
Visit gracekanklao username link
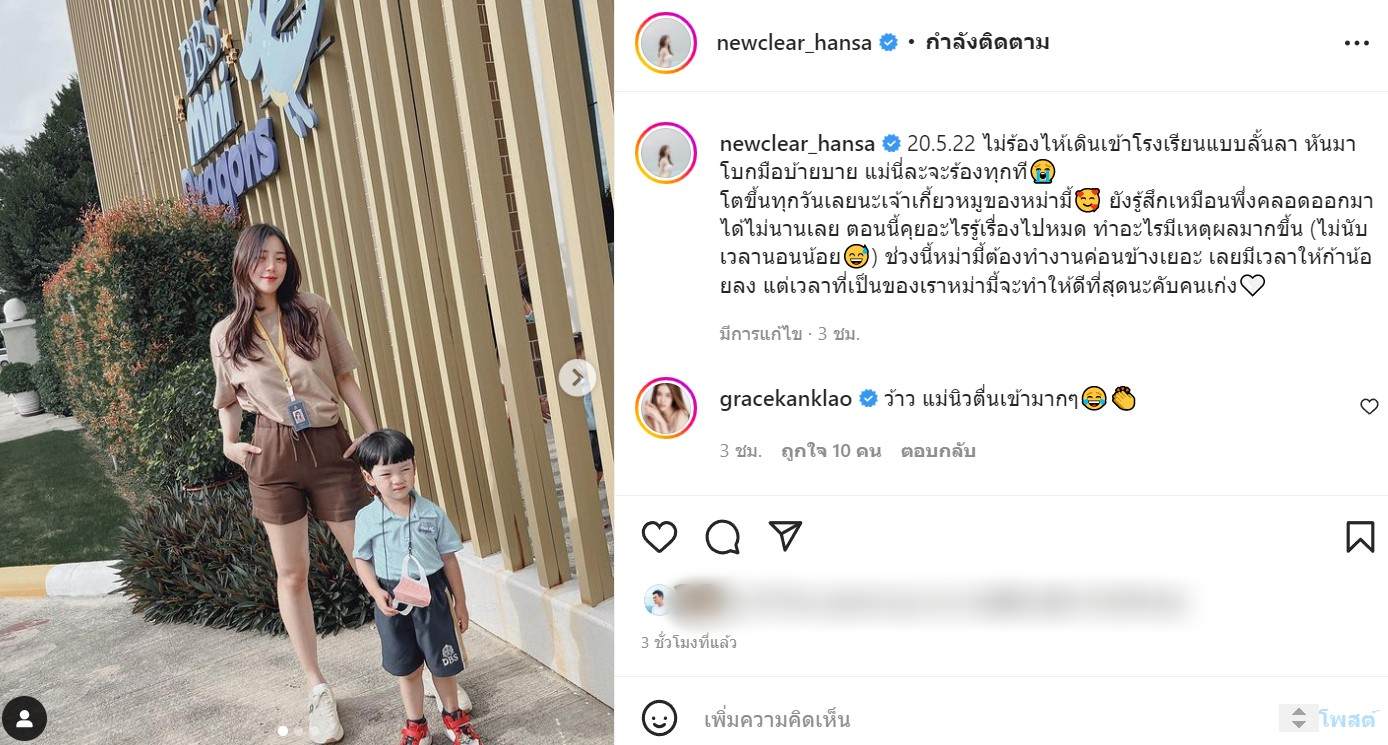click(785, 399)
